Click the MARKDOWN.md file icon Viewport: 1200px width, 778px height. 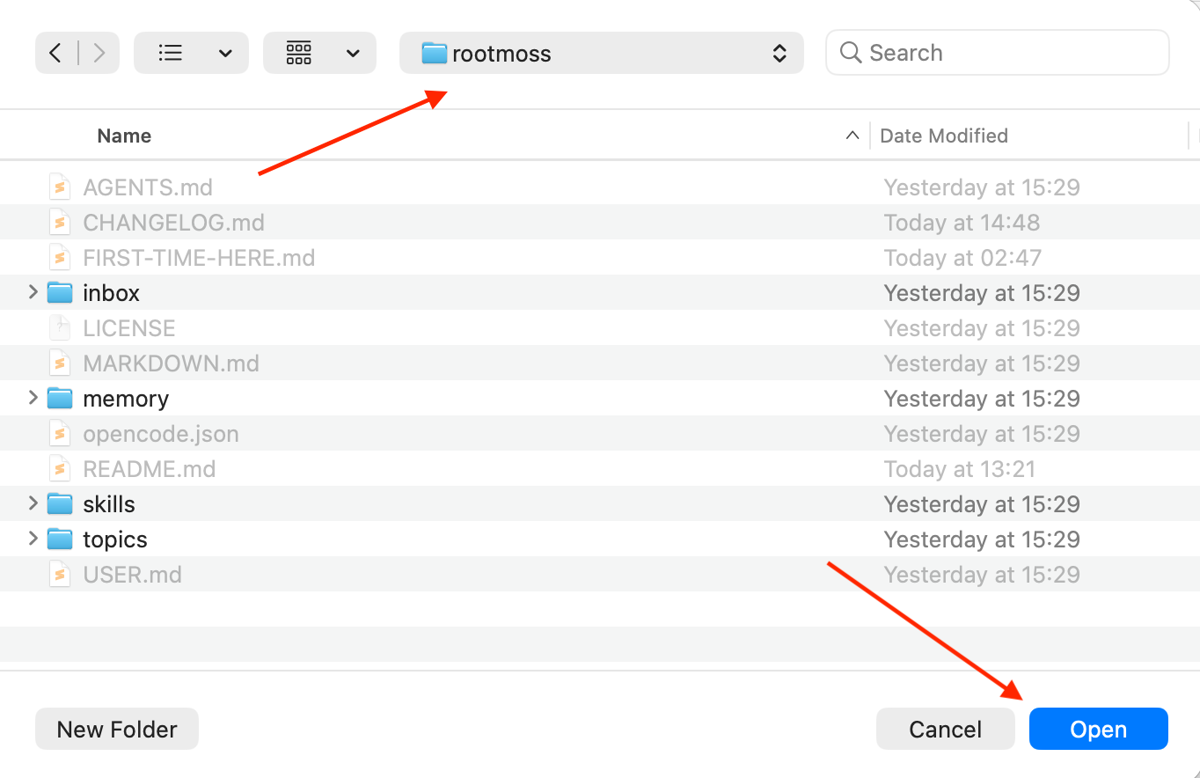[60, 363]
